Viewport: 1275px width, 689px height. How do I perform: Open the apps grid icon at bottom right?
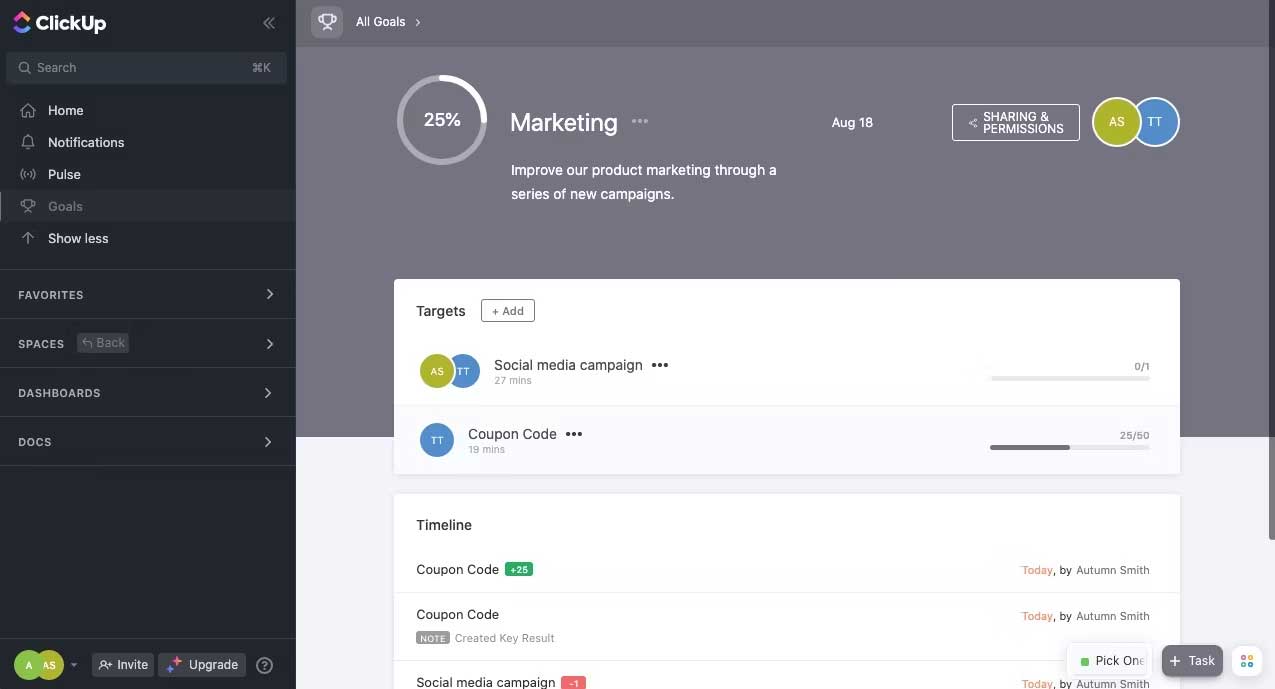click(x=1246, y=661)
